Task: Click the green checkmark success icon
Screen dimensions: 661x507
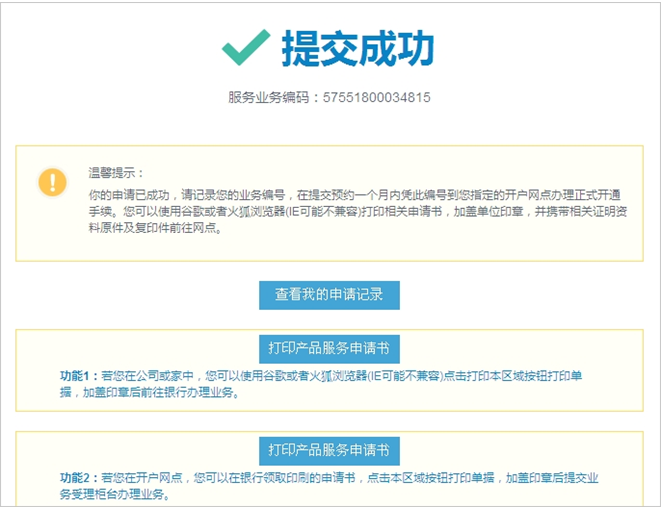Action: [246, 47]
